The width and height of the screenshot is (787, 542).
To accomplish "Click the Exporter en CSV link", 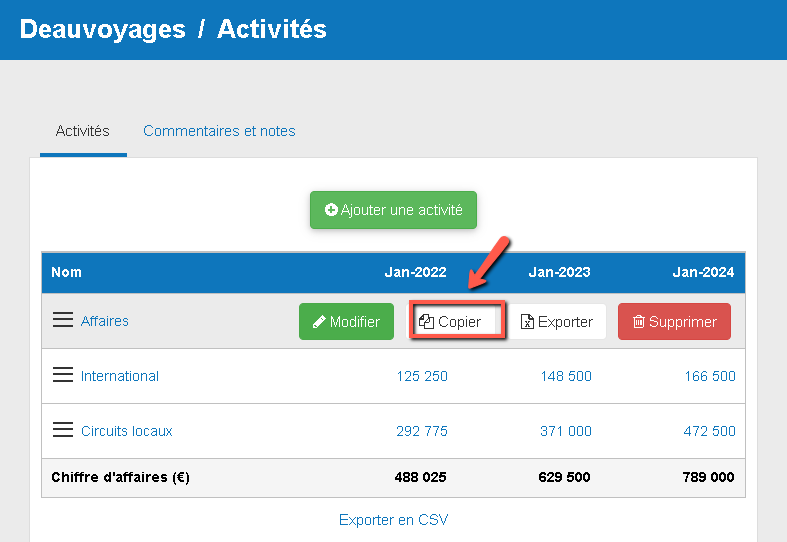I will coord(393,520).
